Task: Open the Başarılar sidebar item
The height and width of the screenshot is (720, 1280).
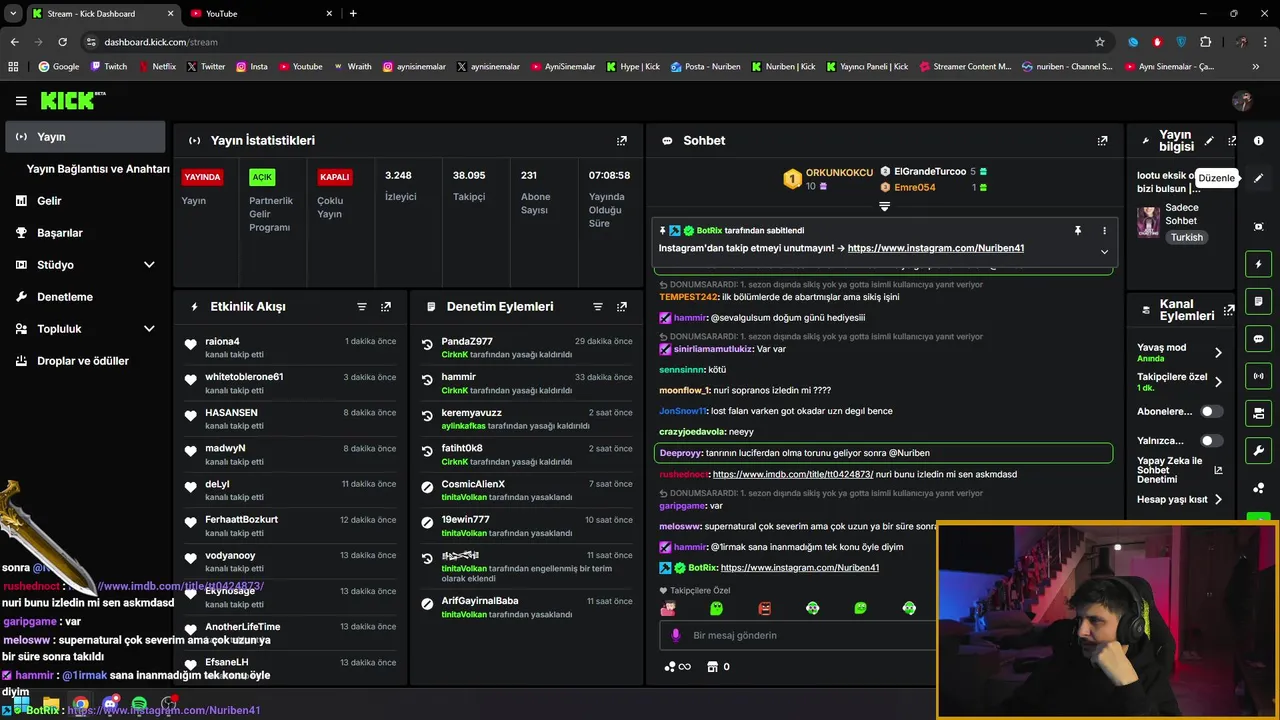Action: click(86, 233)
